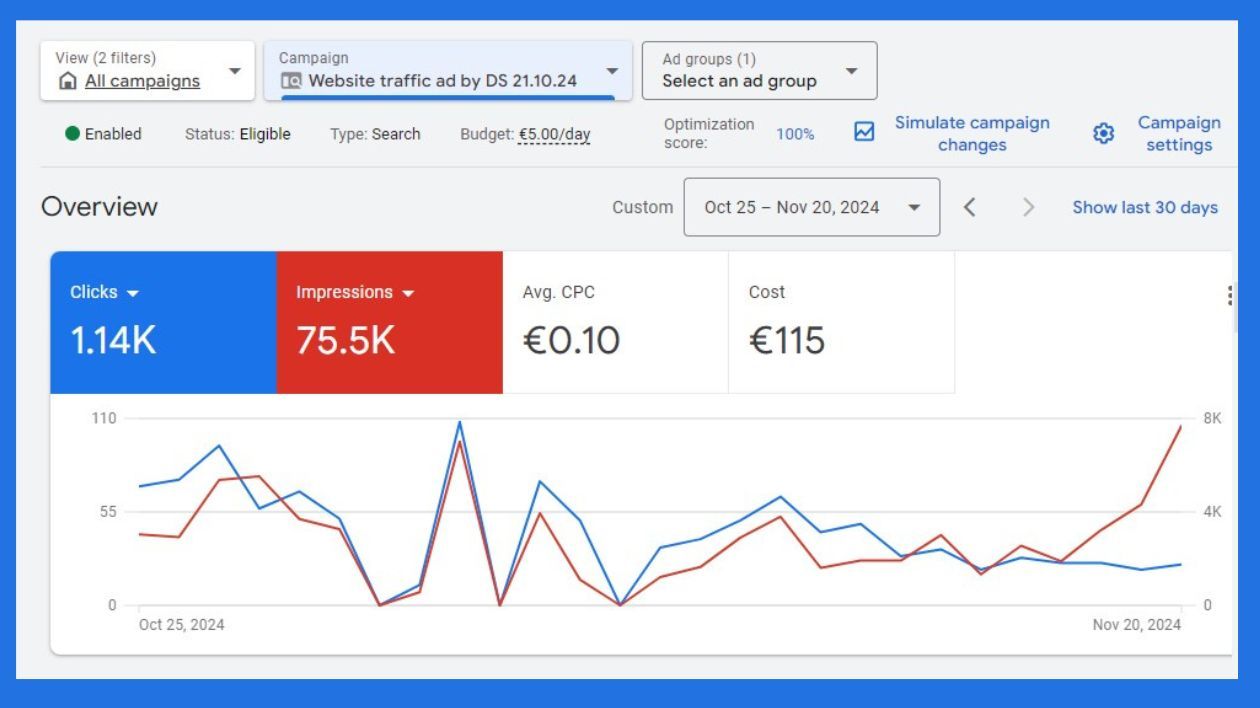Image resolution: width=1260 pixels, height=708 pixels.
Task: Click the search campaign icon beside Website traffic ad
Action: pyautogui.click(x=291, y=81)
